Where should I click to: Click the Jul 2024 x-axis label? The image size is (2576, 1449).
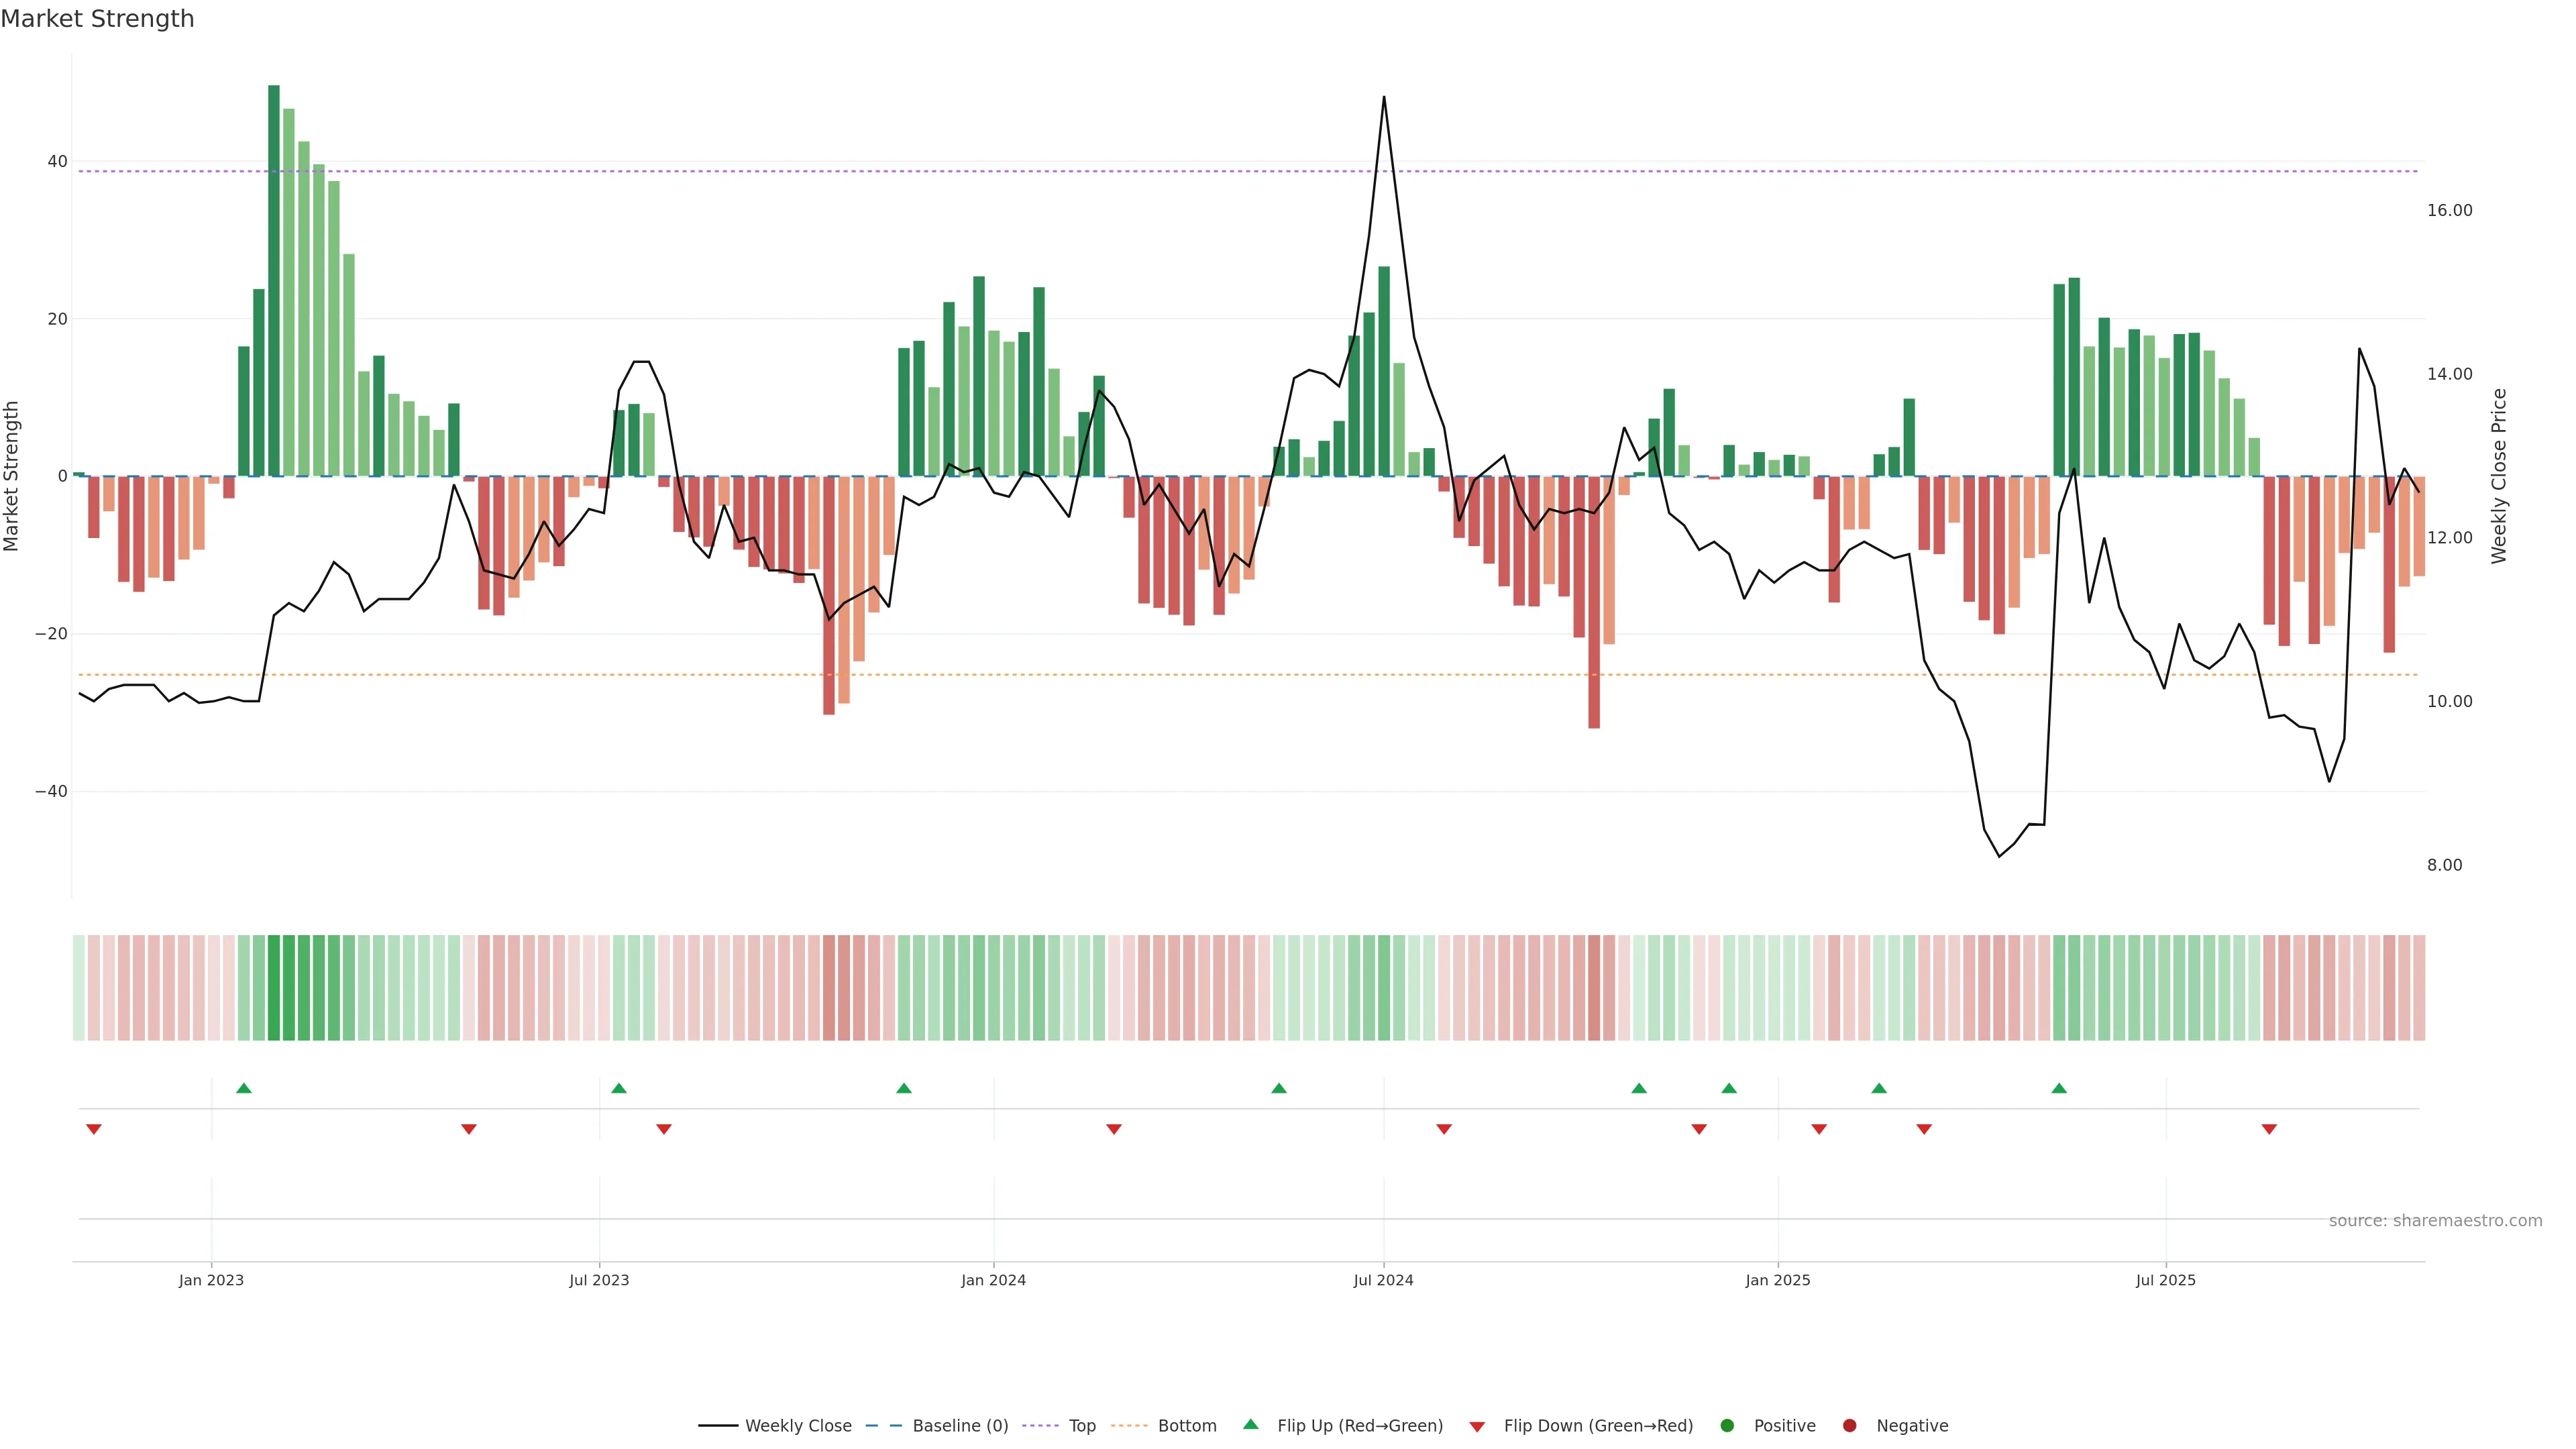[1383, 1280]
